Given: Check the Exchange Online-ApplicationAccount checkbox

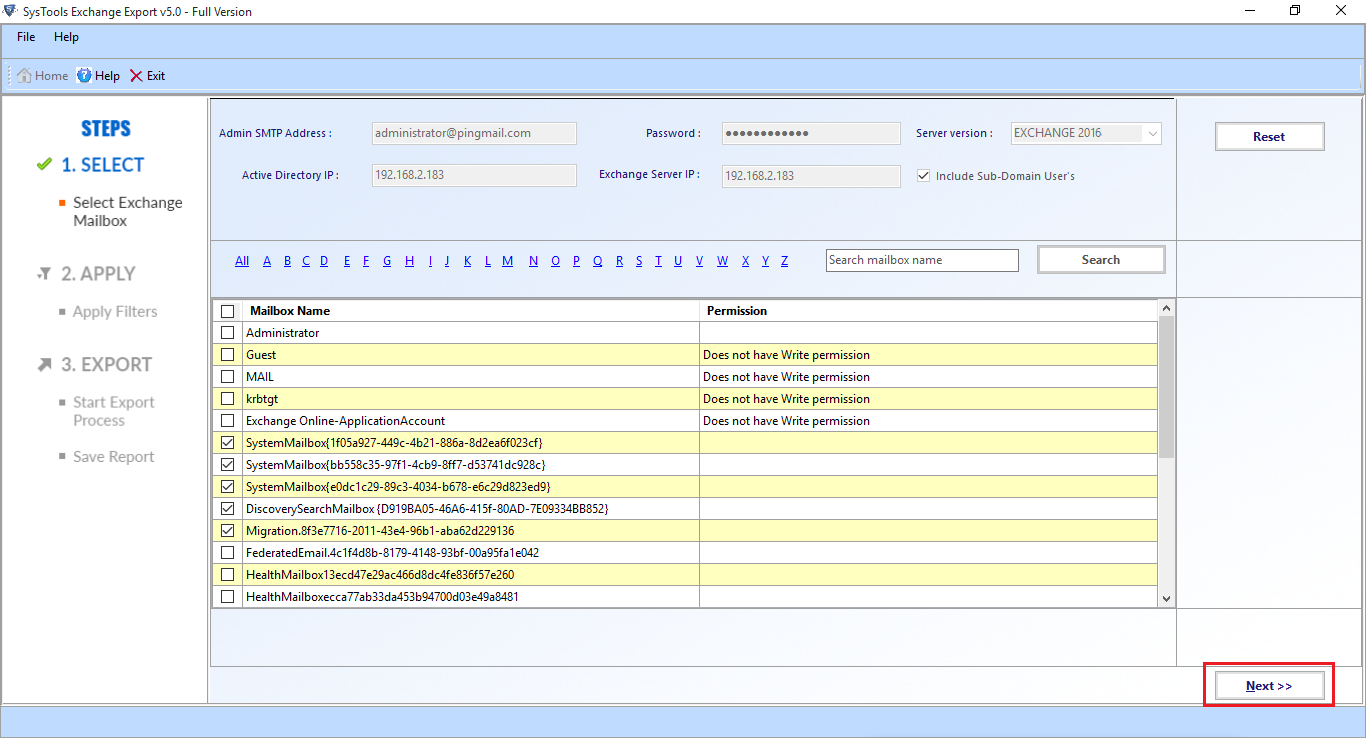Looking at the screenshot, I should click(x=227, y=421).
